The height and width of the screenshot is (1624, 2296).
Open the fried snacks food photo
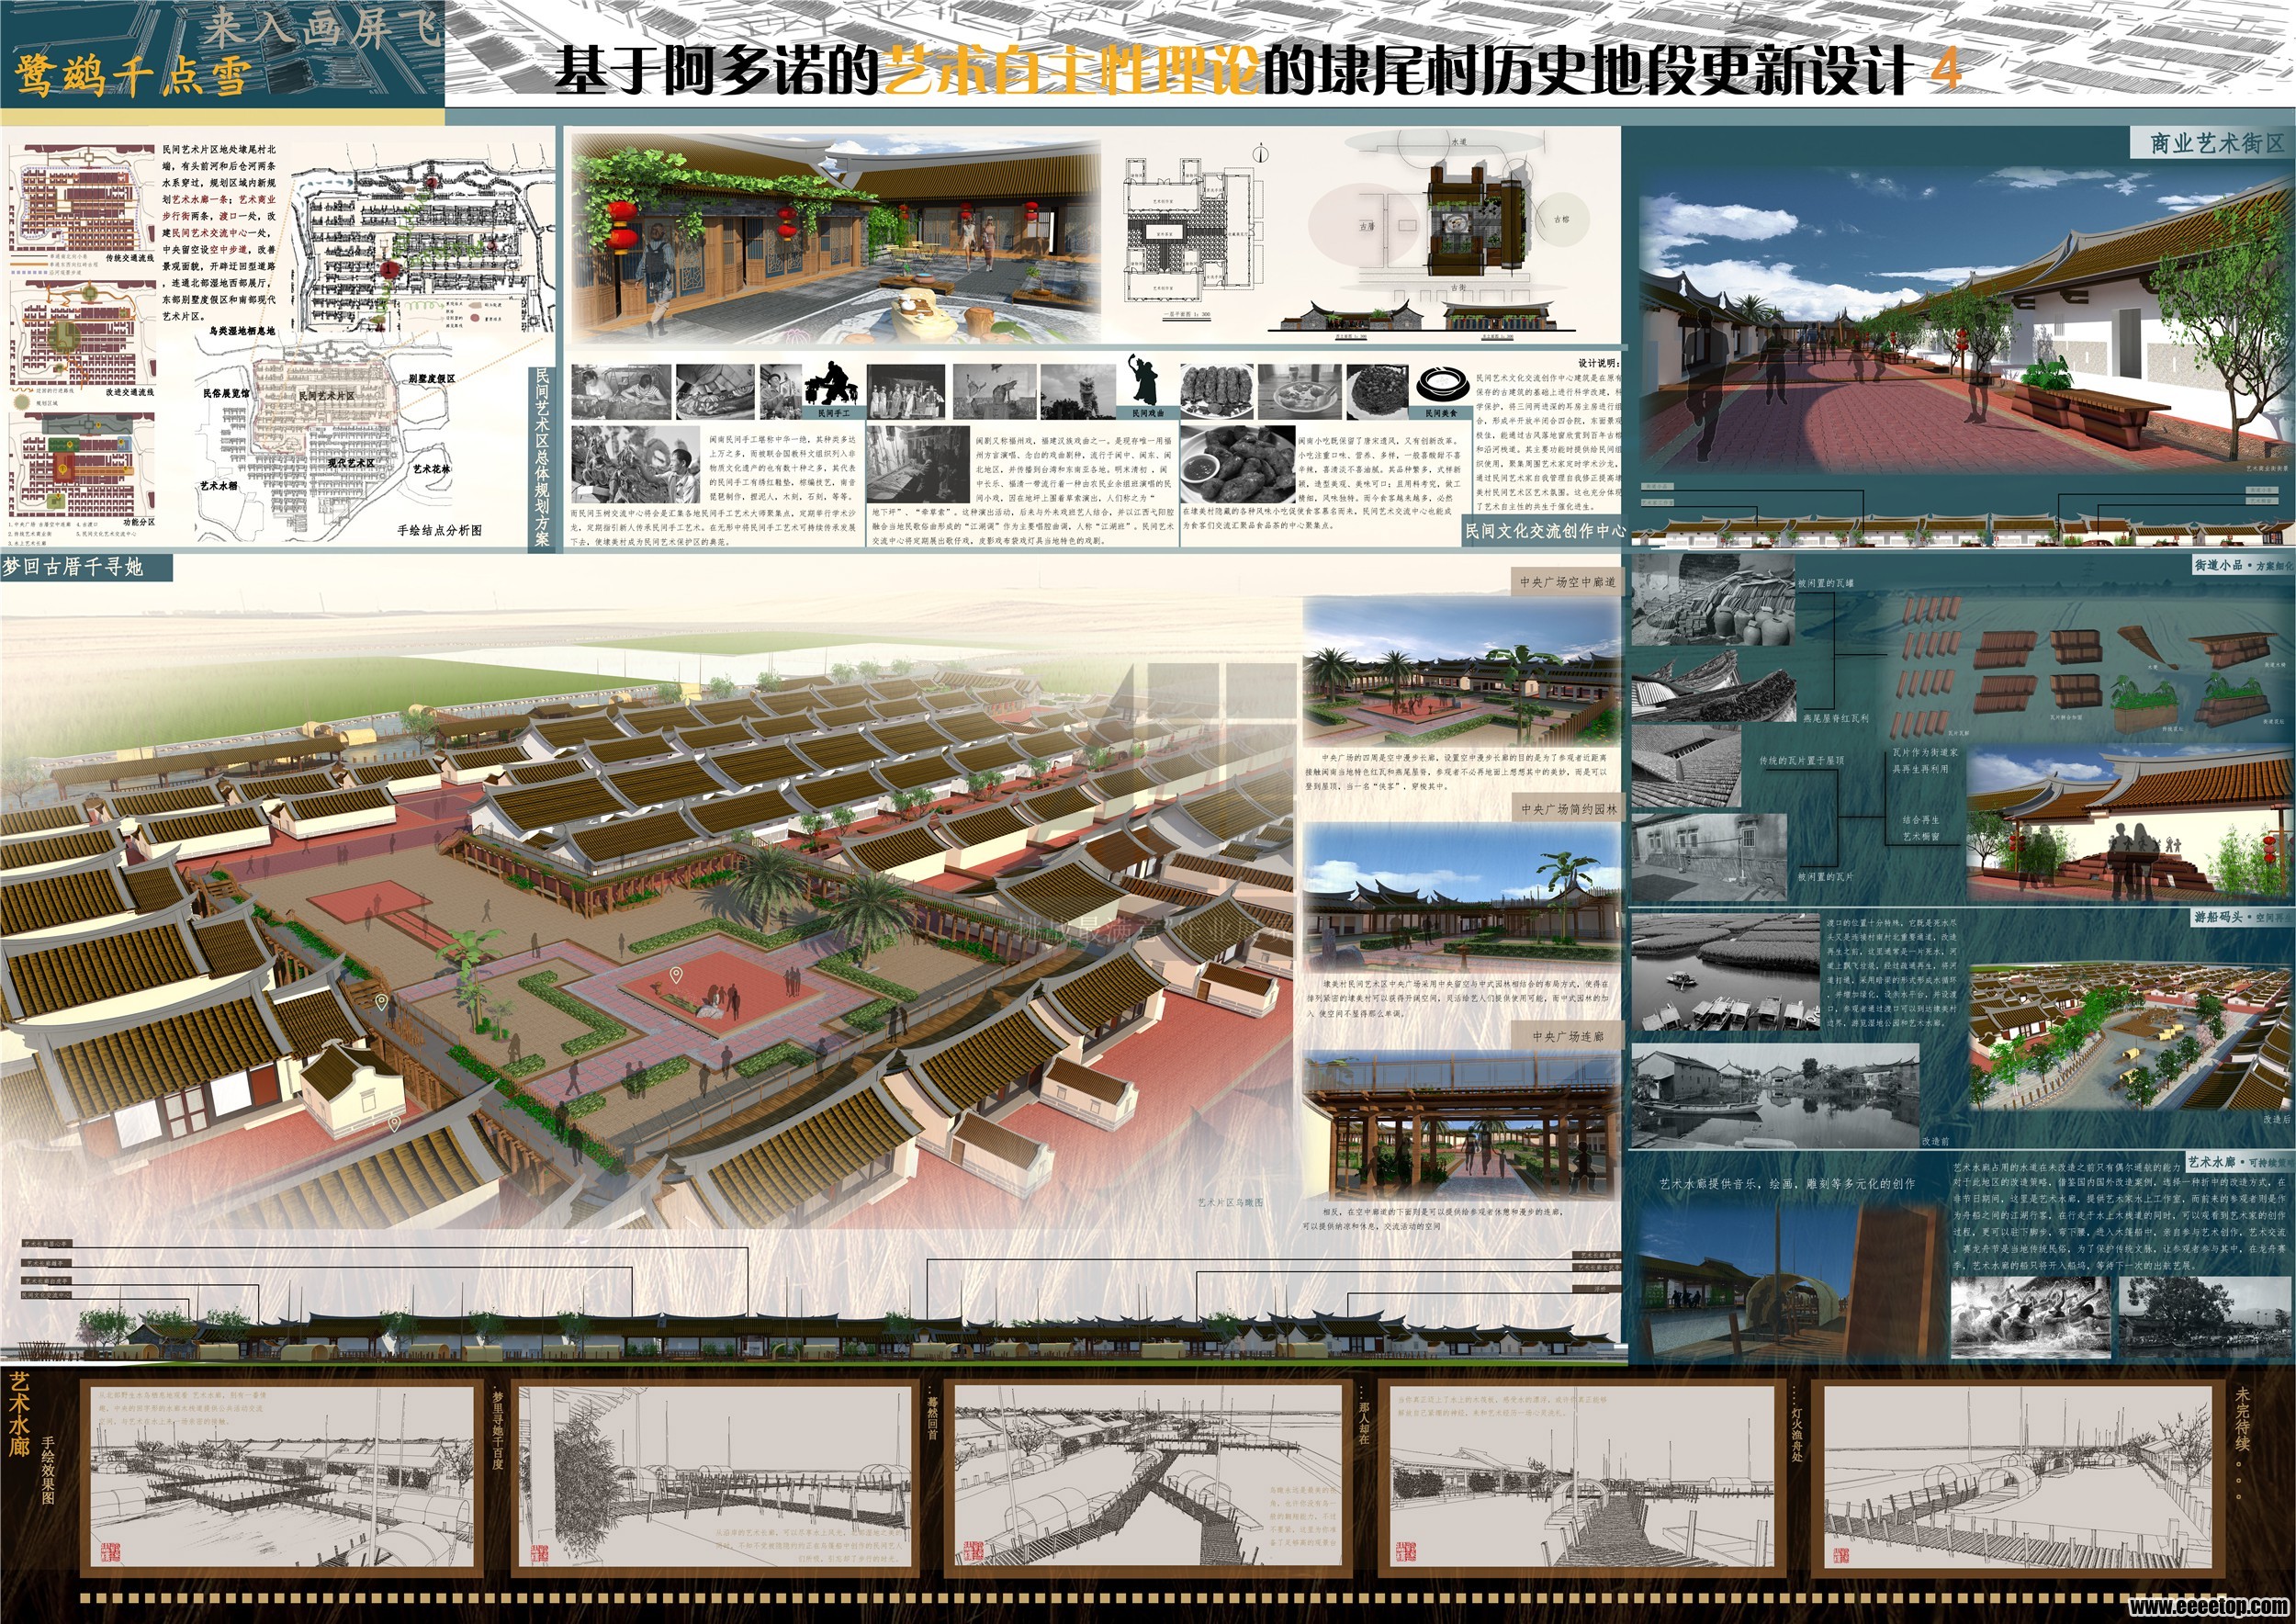click(1238, 465)
